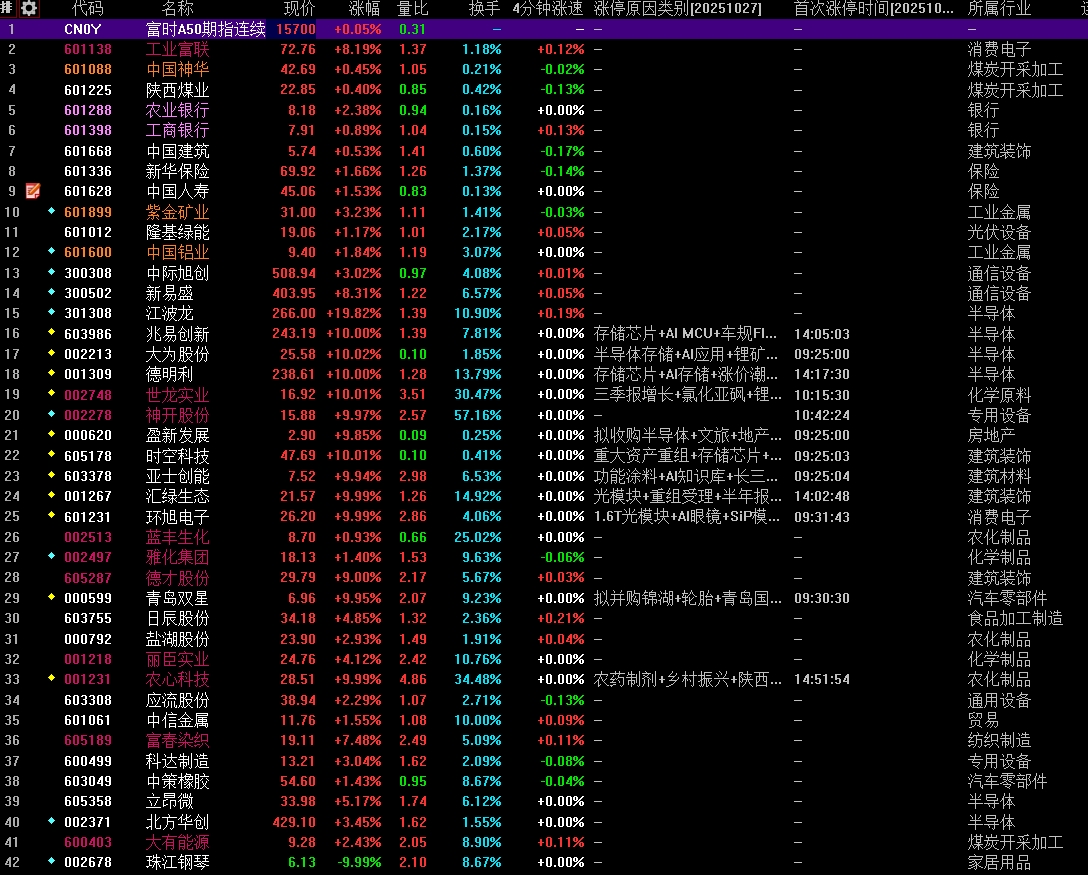The height and width of the screenshot is (875, 1088).
Task: Select stock 丽臣实业
Action: [178, 659]
